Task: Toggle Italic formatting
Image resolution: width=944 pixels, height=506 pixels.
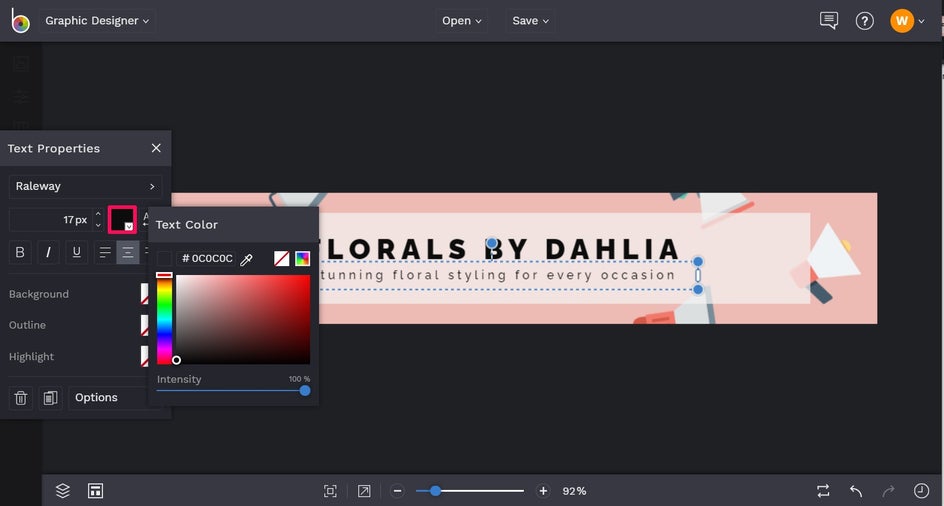Action: coord(48,252)
